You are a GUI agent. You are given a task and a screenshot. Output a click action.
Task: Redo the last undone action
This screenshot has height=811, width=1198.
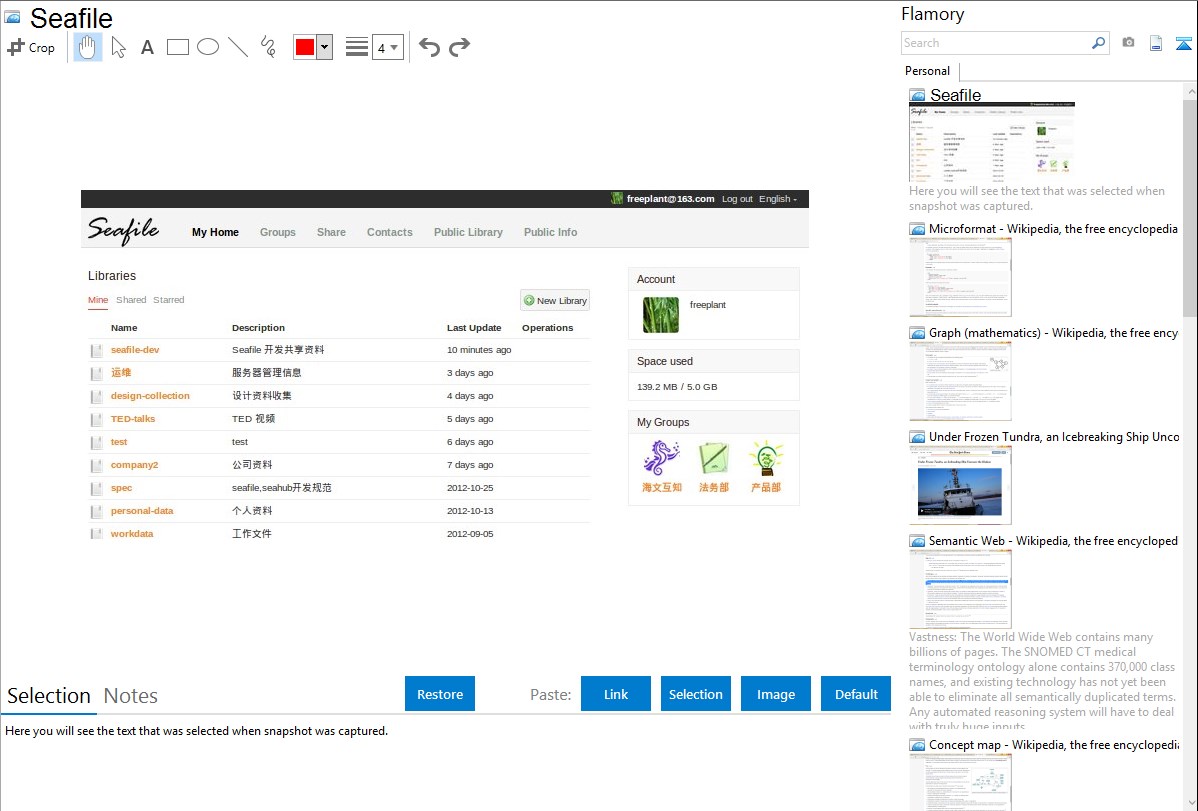click(x=459, y=47)
